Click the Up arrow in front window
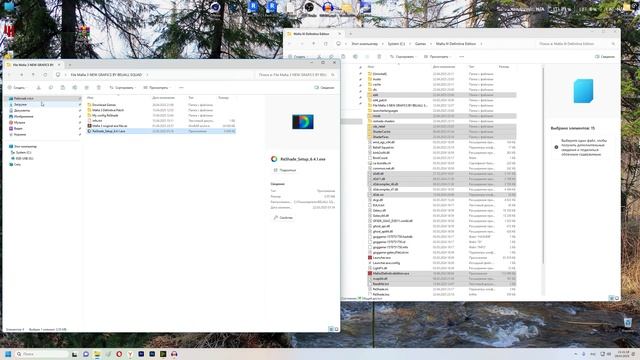This screenshot has width=640, height=360. [x=33, y=75]
